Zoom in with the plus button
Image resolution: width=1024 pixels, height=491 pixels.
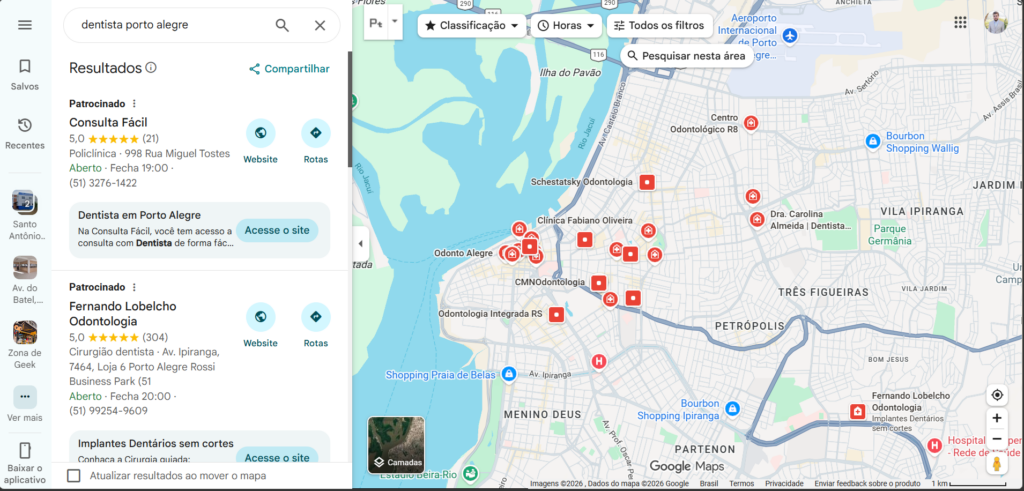(x=997, y=418)
